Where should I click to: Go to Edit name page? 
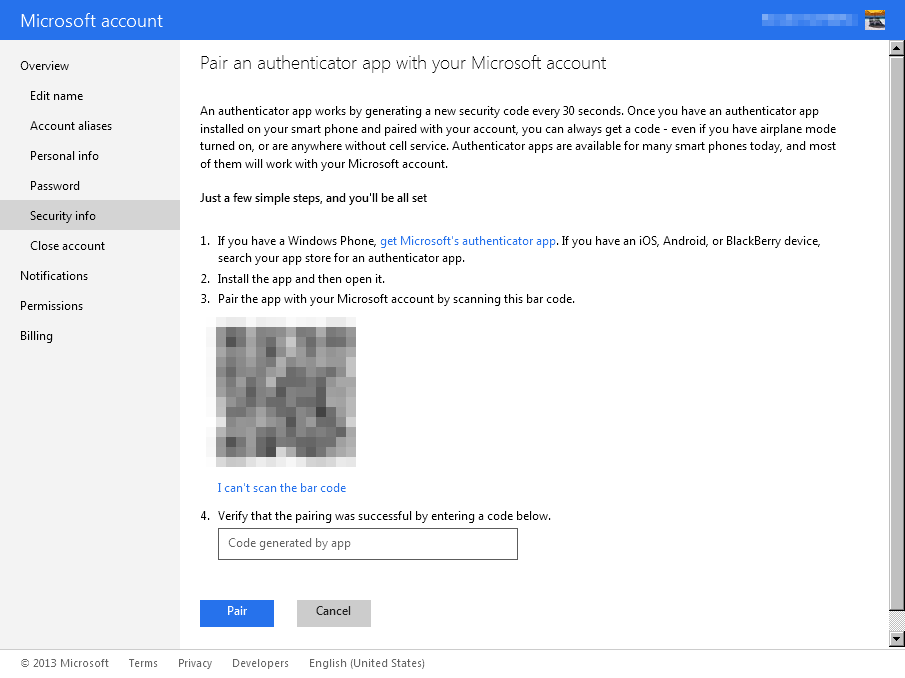click(x=57, y=96)
